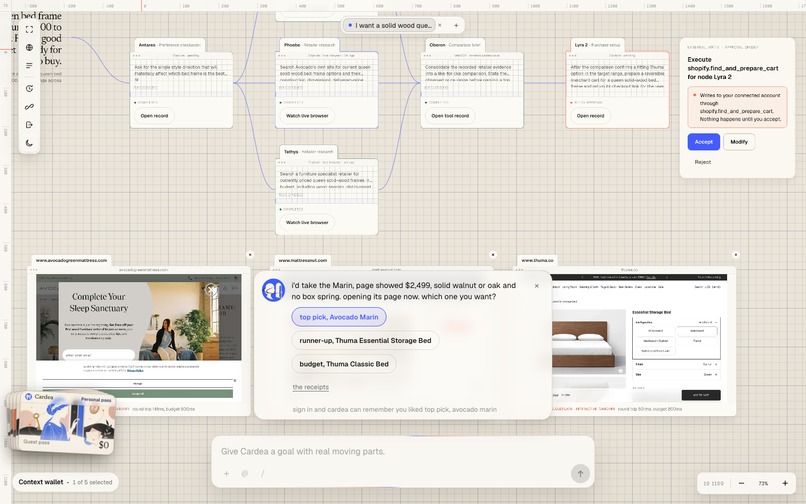This screenshot has width=806, height=504.
Task: Select the www.thuma.co tab label
Action: [538, 260]
